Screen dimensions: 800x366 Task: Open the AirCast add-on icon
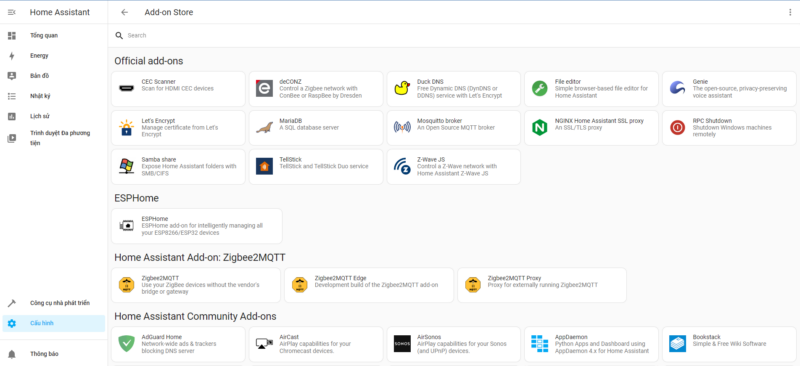[264, 344]
